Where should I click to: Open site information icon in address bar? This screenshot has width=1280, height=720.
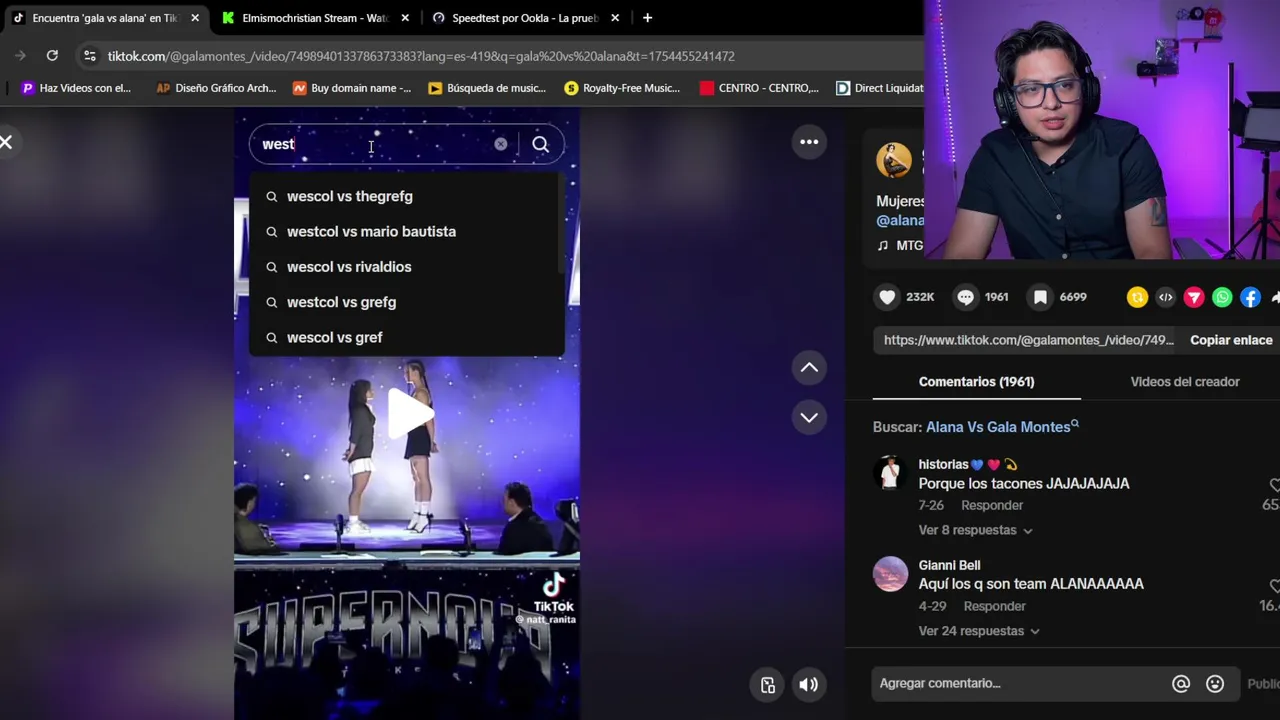point(90,56)
